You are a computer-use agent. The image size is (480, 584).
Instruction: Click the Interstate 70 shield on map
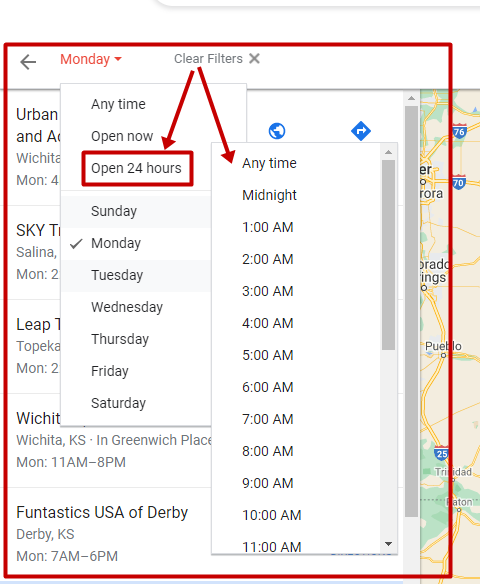[x=459, y=182]
